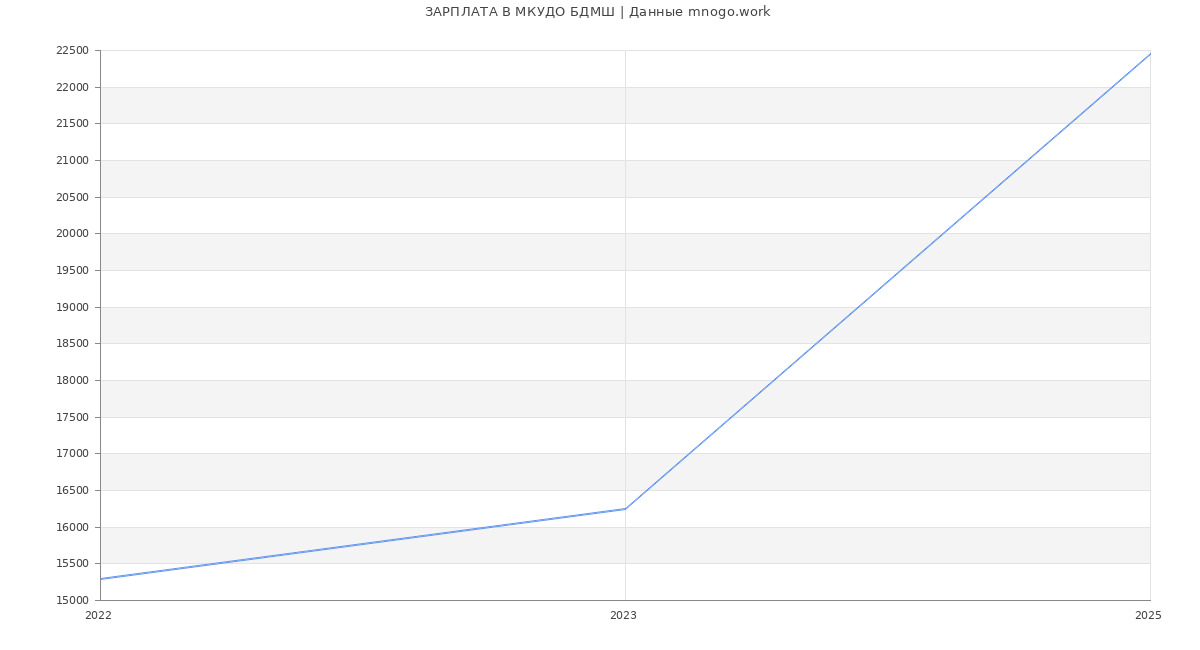
Task: Select the 2025 x-axis label
Action: tap(1148, 616)
